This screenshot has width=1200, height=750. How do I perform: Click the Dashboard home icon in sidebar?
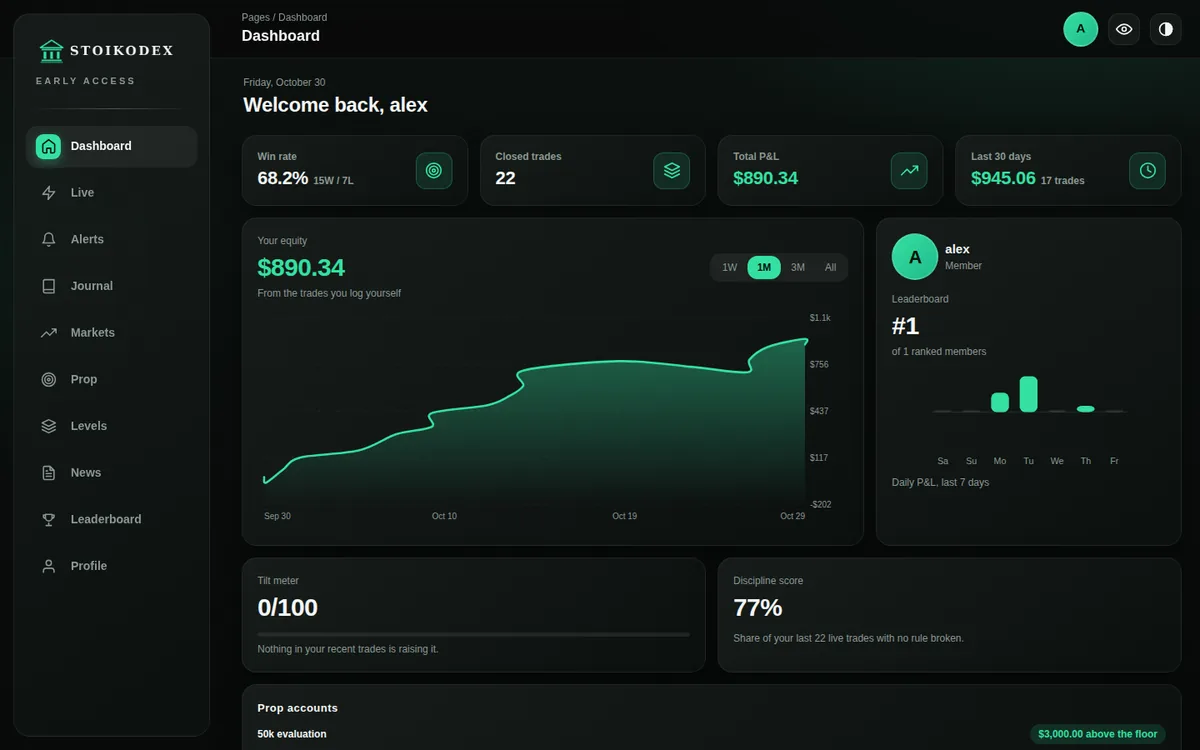pyautogui.click(x=49, y=146)
